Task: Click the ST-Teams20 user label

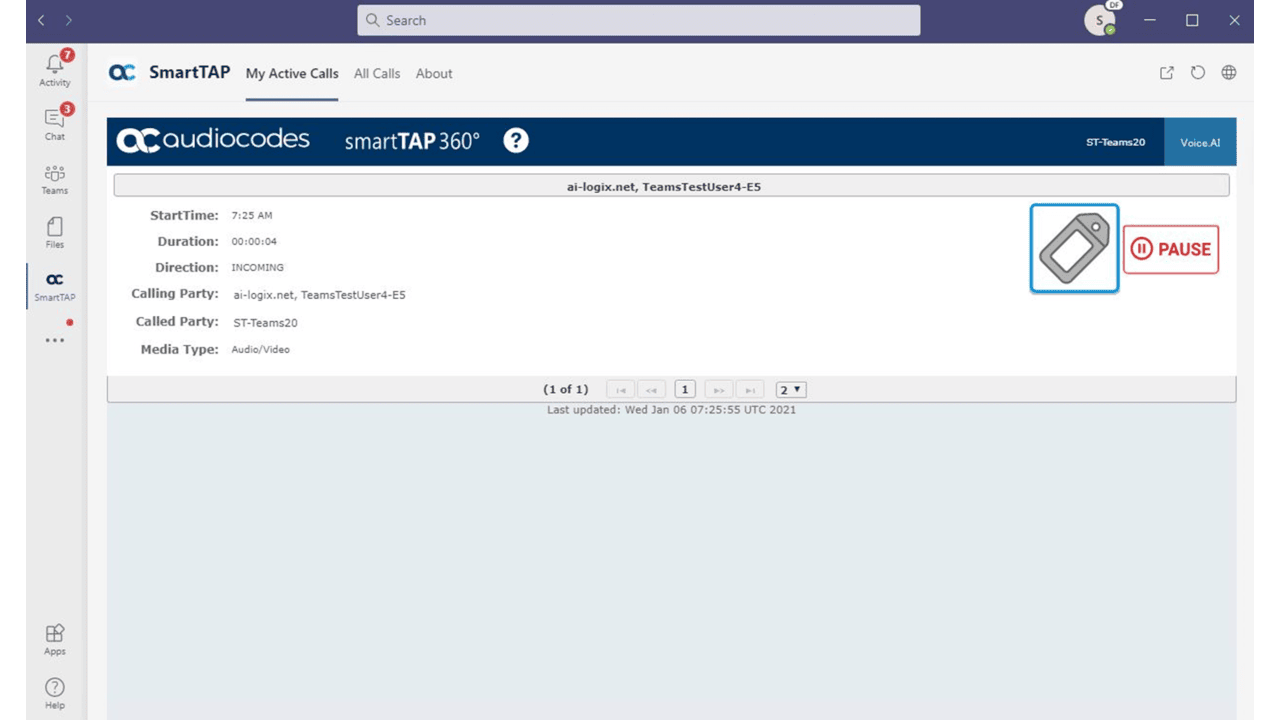Action: (x=1116, y=142)
